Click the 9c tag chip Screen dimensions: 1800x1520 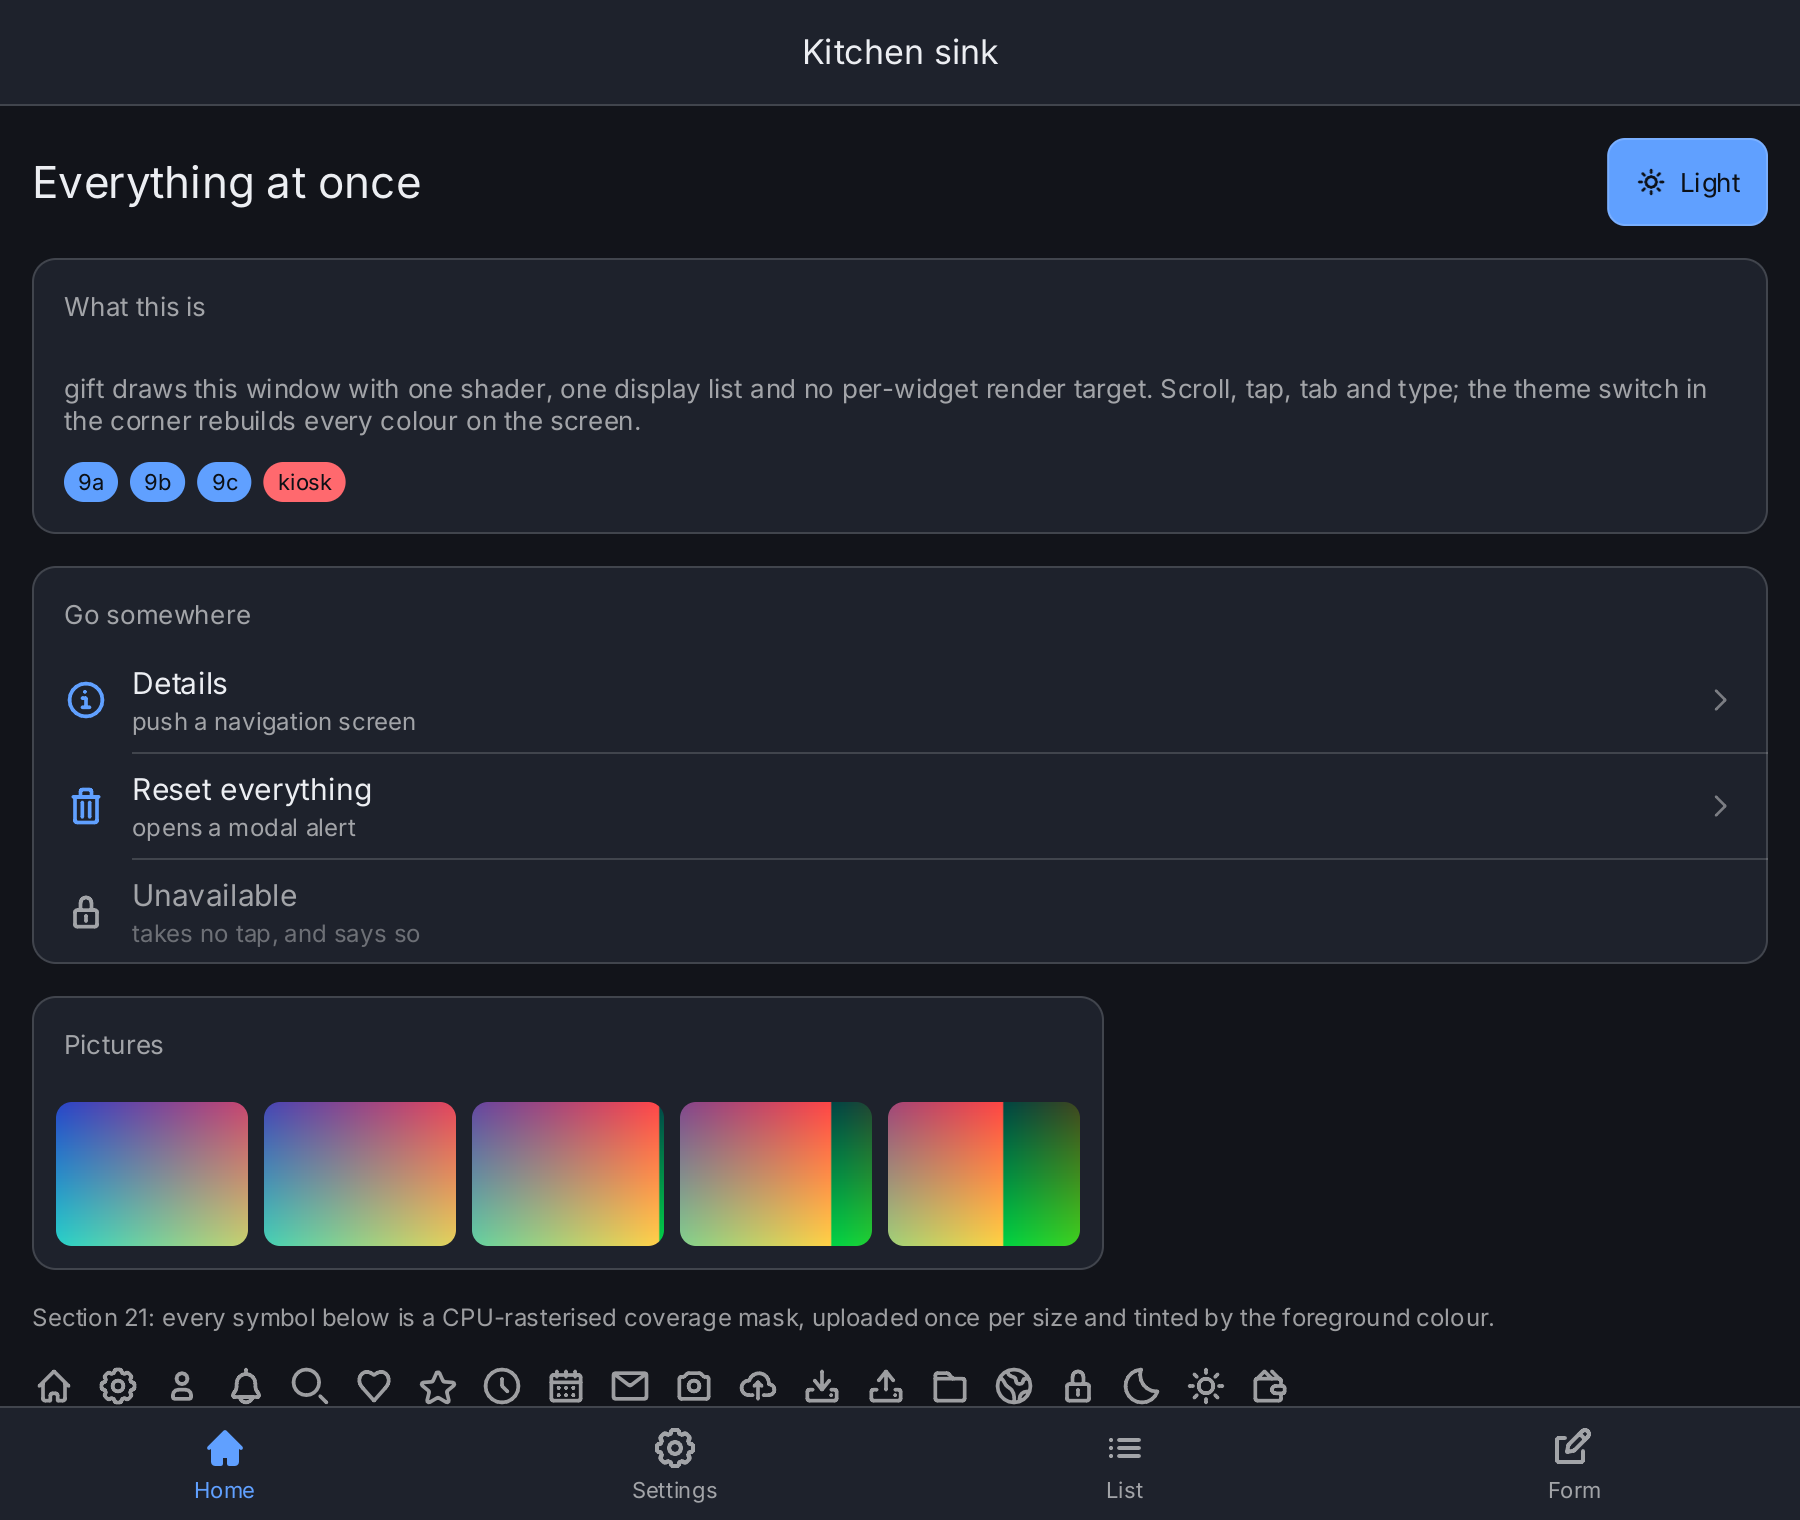225,482
